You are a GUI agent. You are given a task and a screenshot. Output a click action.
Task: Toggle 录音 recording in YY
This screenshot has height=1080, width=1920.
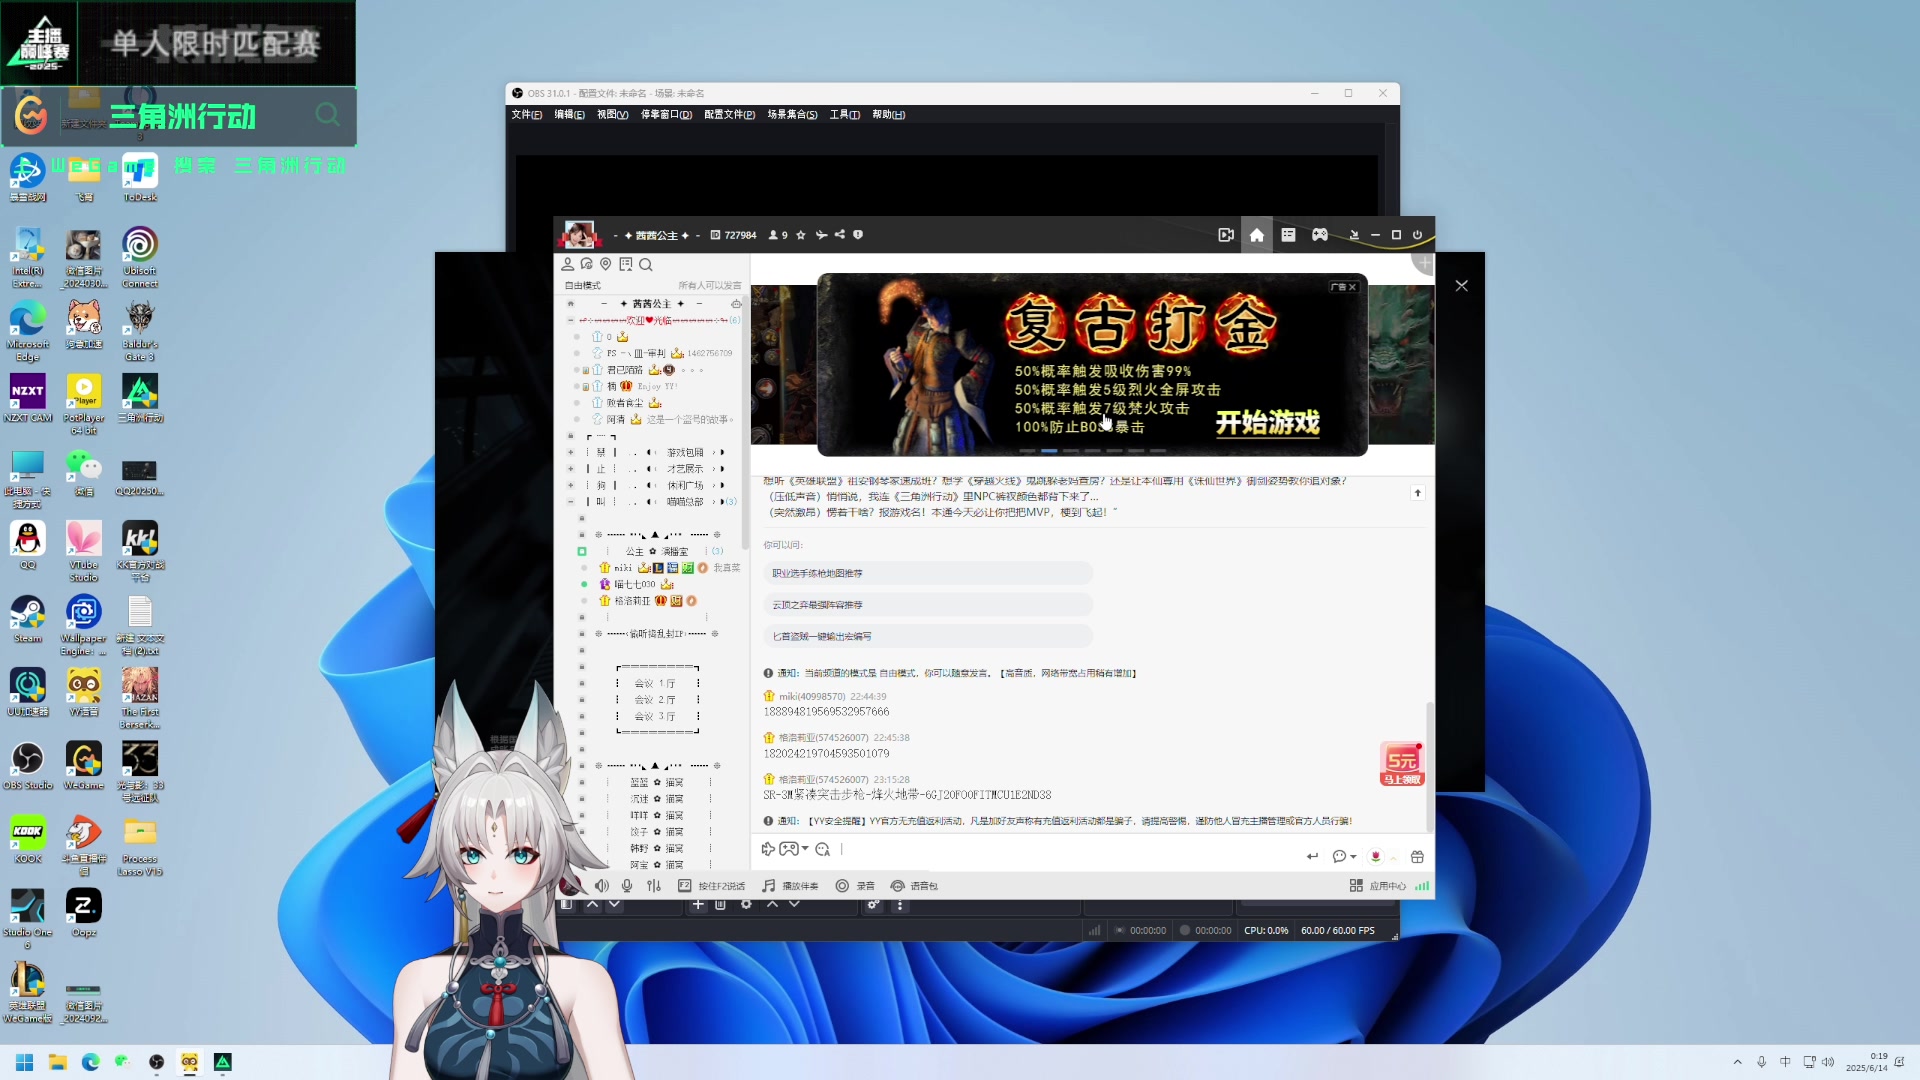point(855,886)
